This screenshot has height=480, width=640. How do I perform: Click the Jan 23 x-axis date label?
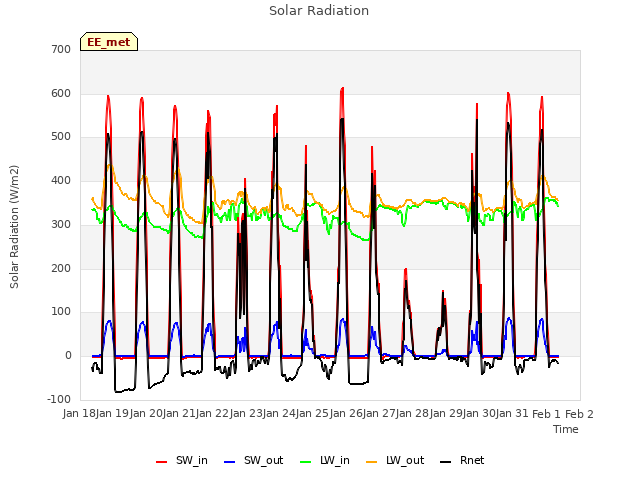tap(247, 414)
